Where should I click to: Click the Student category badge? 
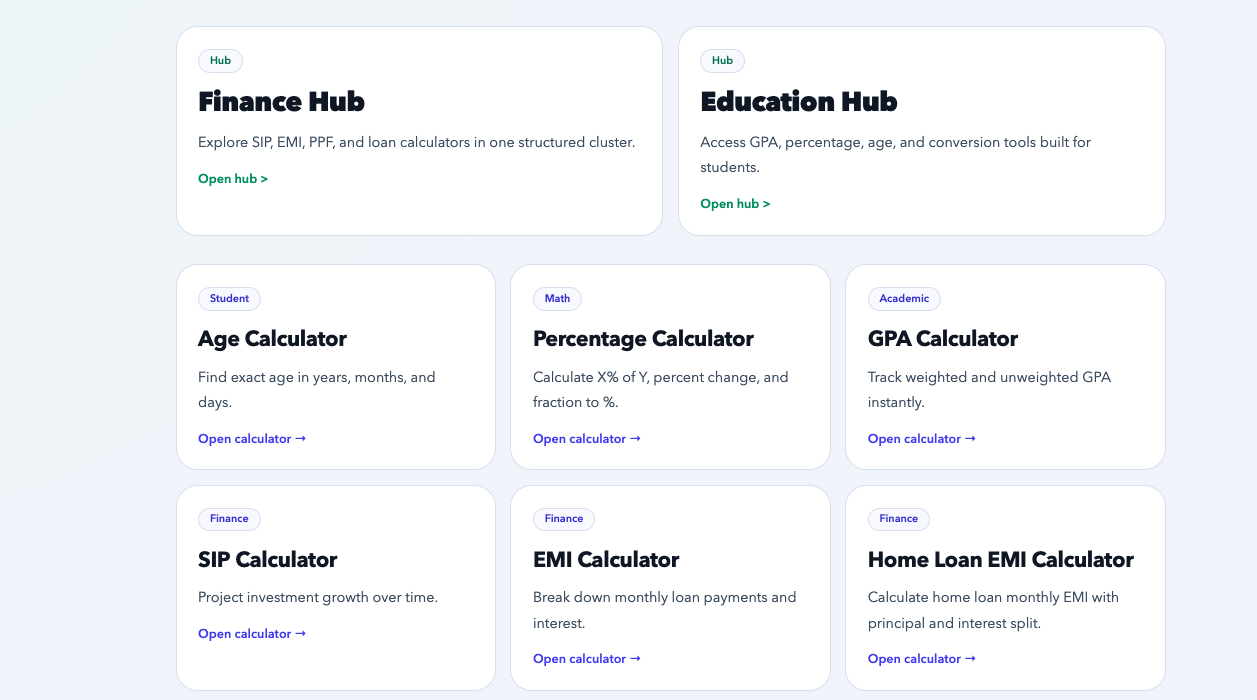229,298
